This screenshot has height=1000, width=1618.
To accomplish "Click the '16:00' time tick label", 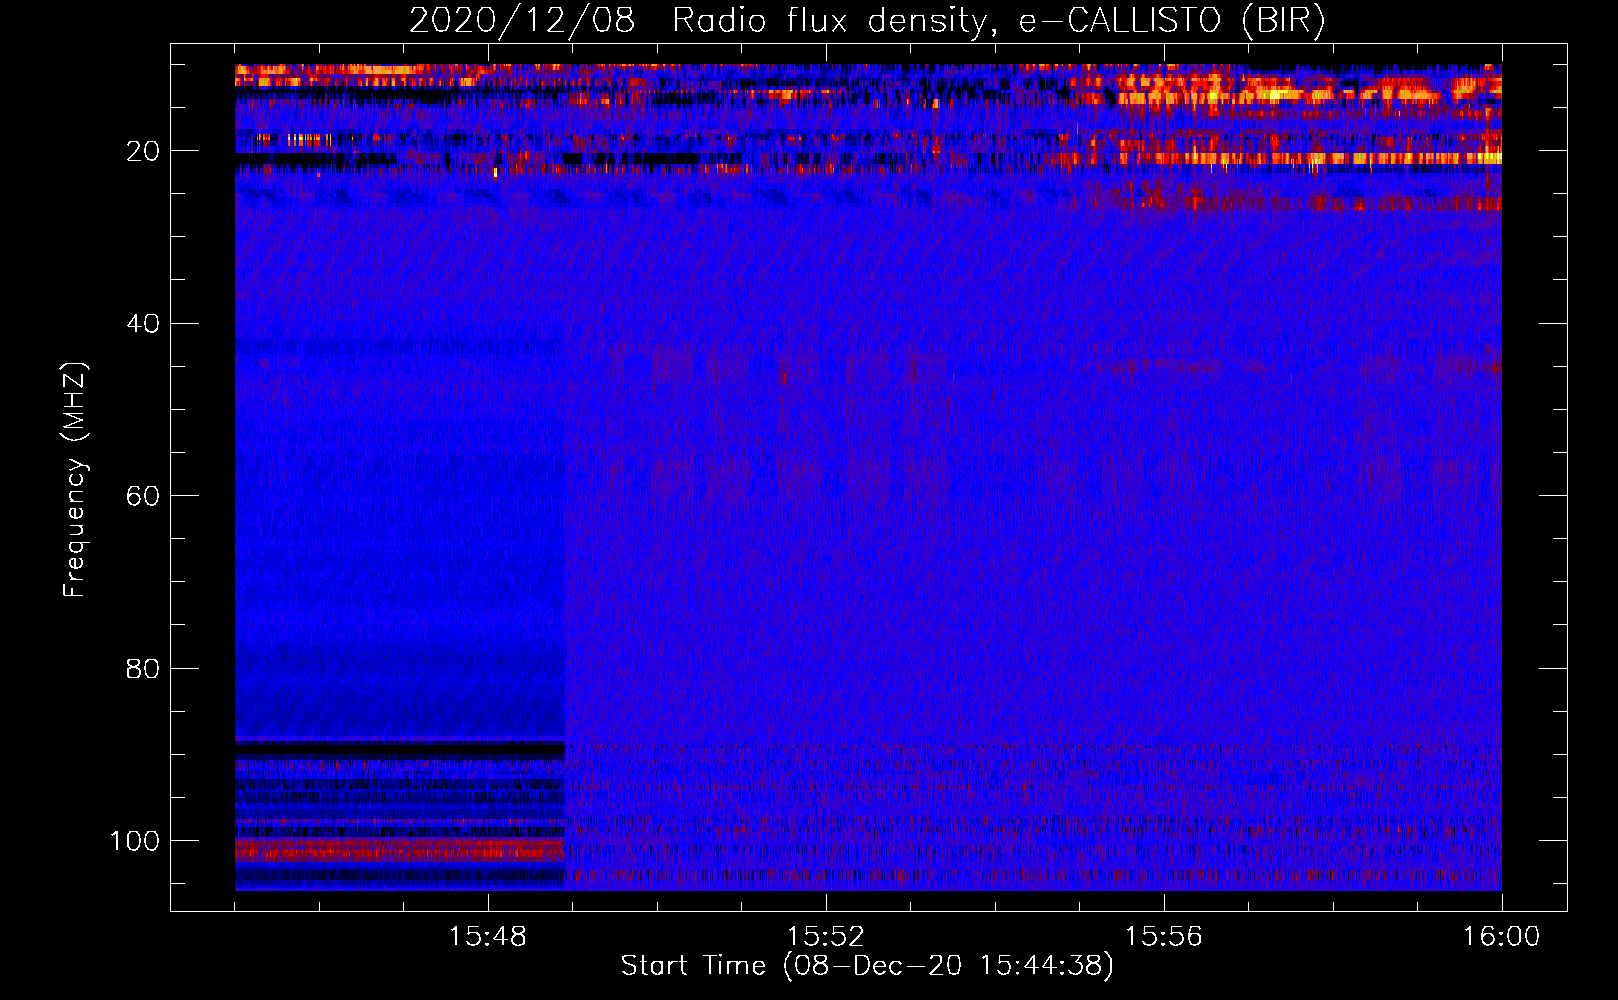I will [x=1501, y=937].
